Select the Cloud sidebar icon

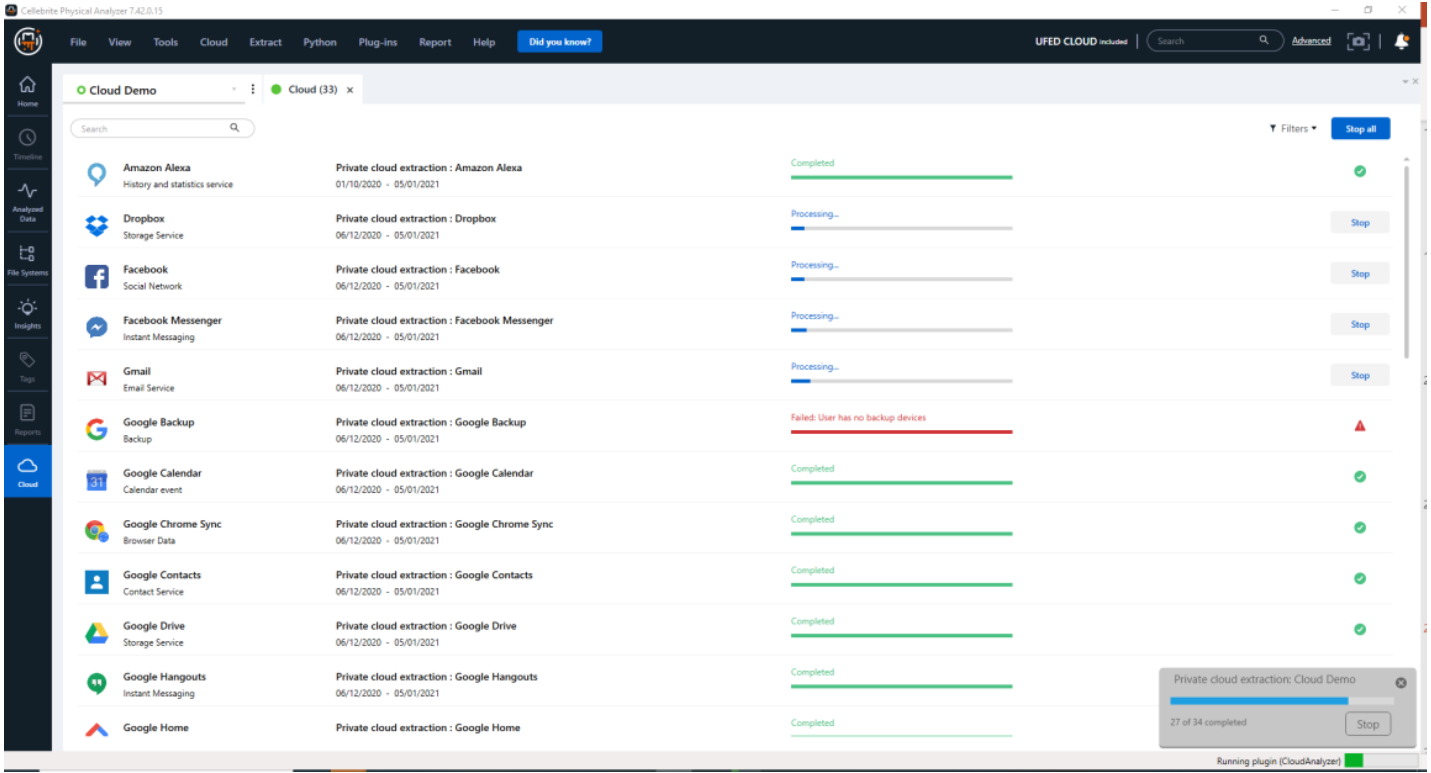point(27,472)
